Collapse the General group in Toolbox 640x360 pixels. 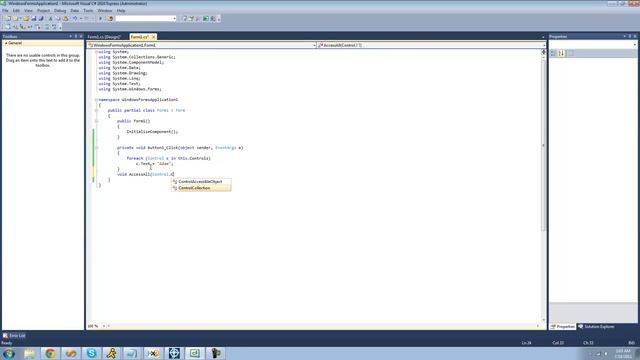[x=6, y=43]
